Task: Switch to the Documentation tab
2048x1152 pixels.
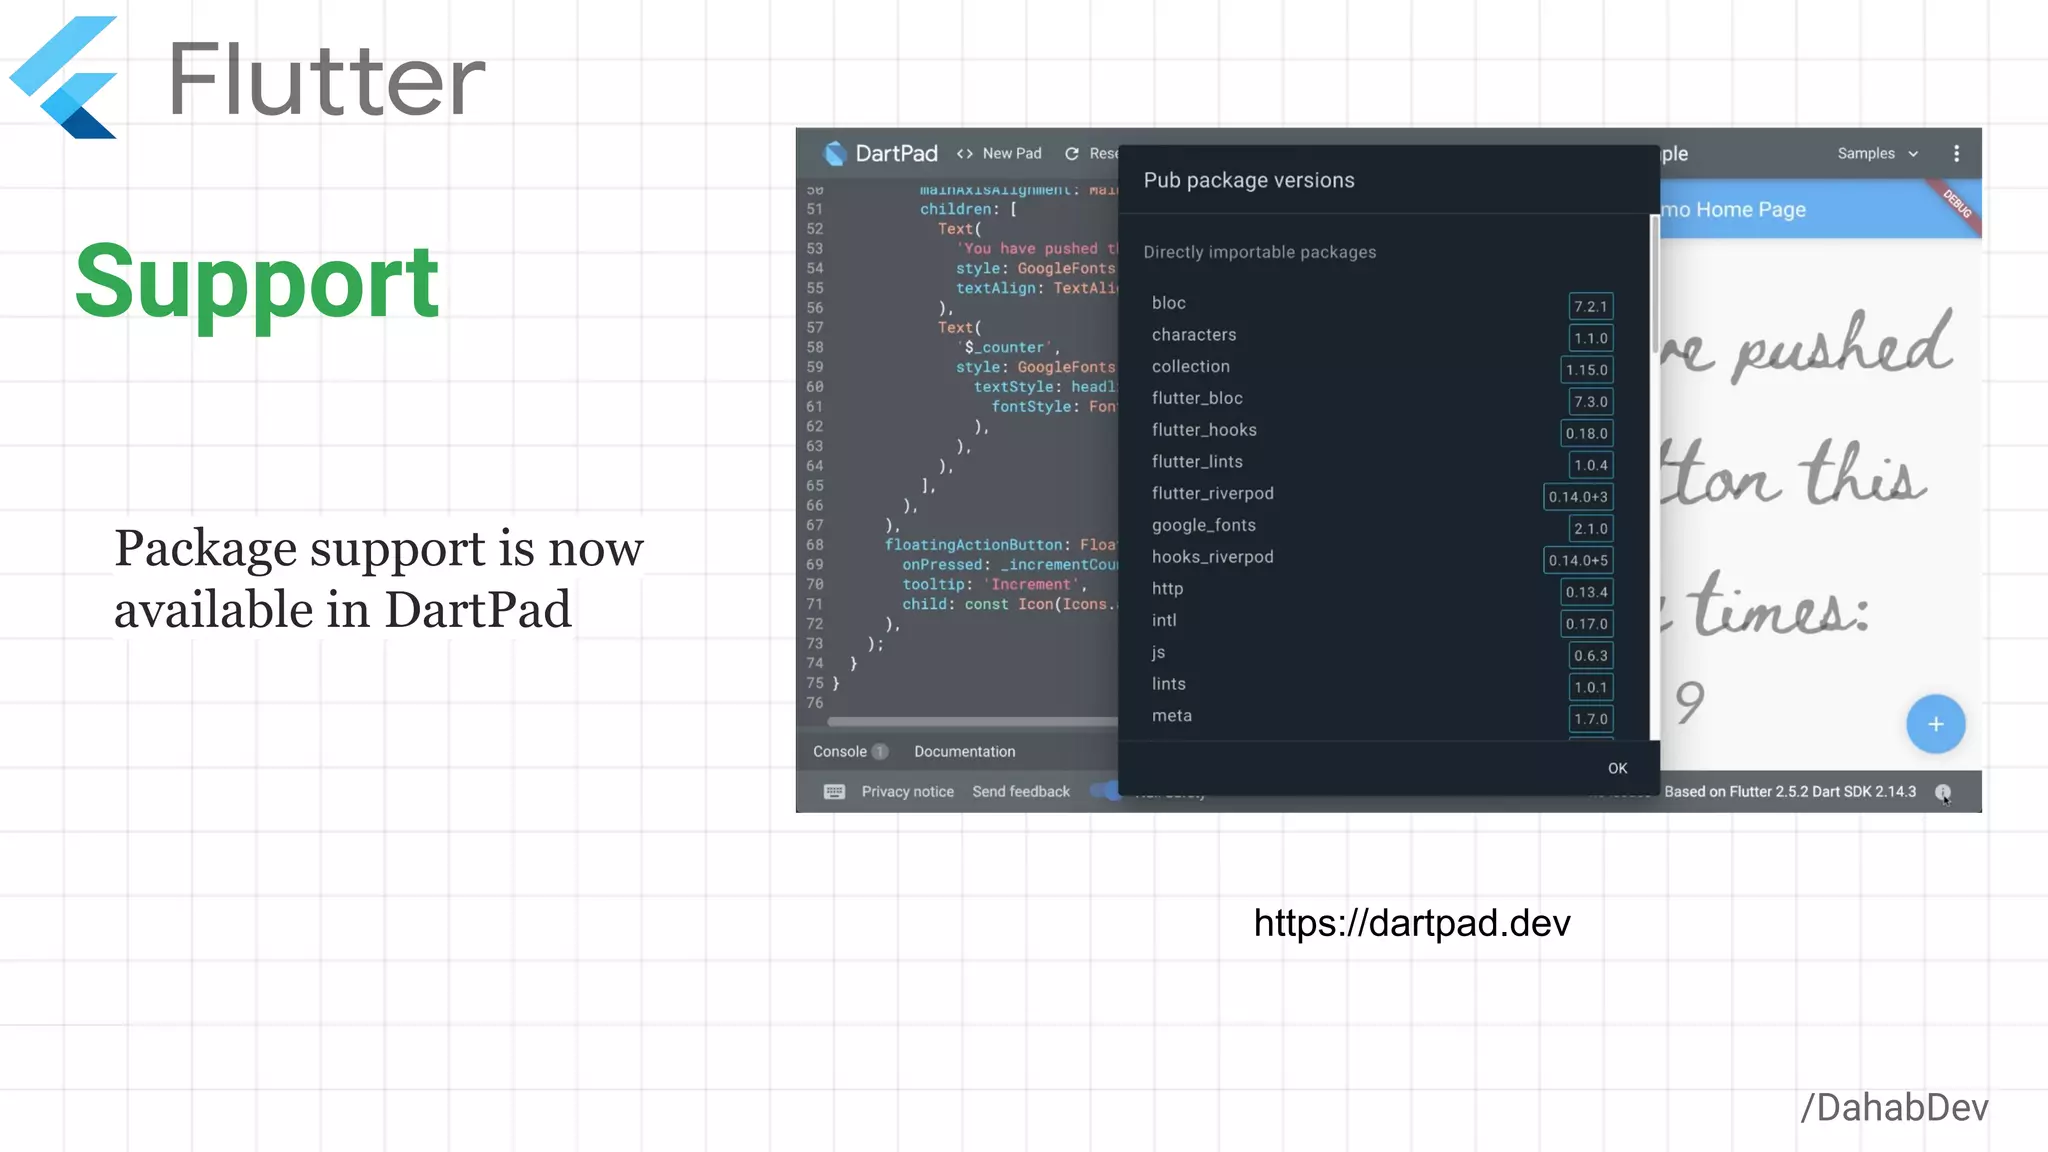Action: [964, 751]
